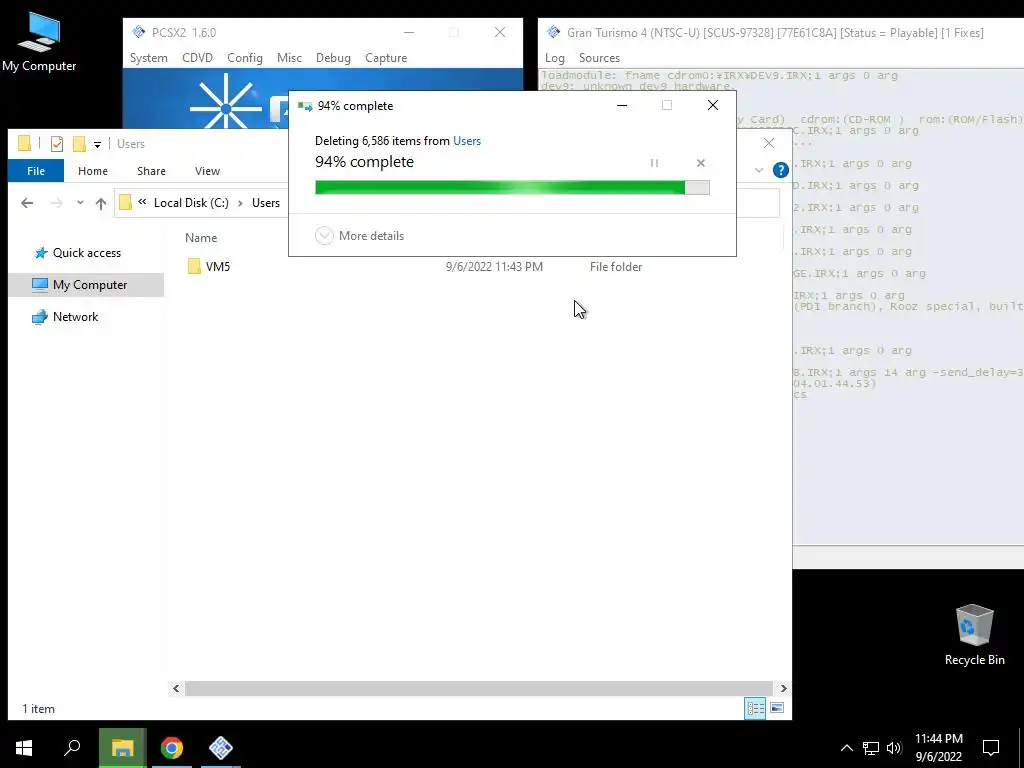Image resolution: width=1024 pixels, height=768 pixels.
Task: Open Capture menu in PCSX2
Action: [x=386, y=57]
